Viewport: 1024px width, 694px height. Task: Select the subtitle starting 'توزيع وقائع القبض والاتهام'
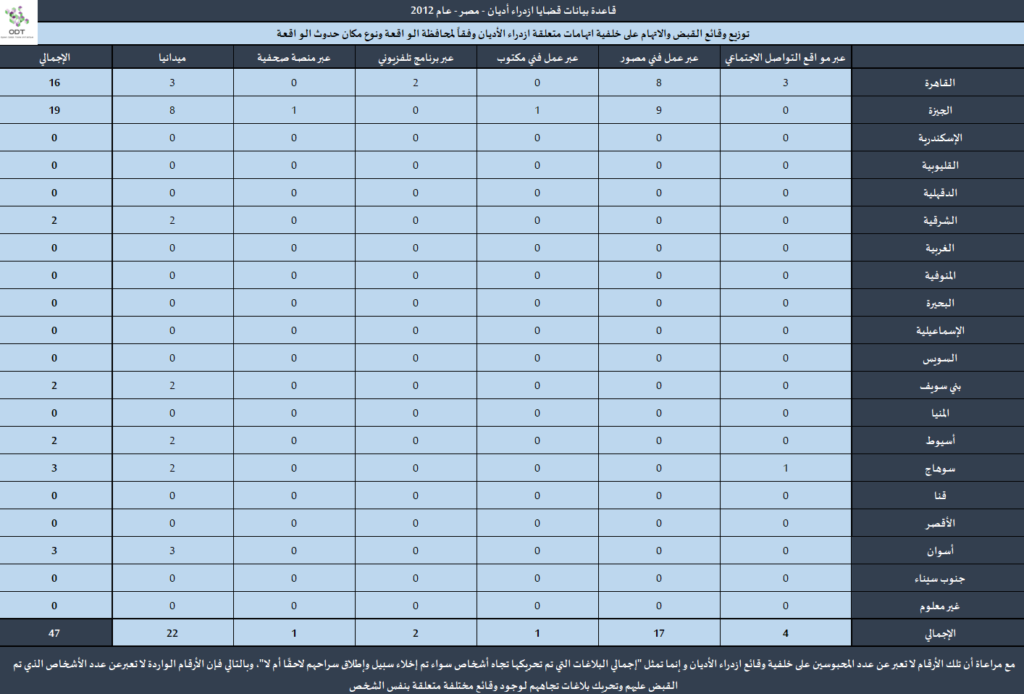point(513,33)
